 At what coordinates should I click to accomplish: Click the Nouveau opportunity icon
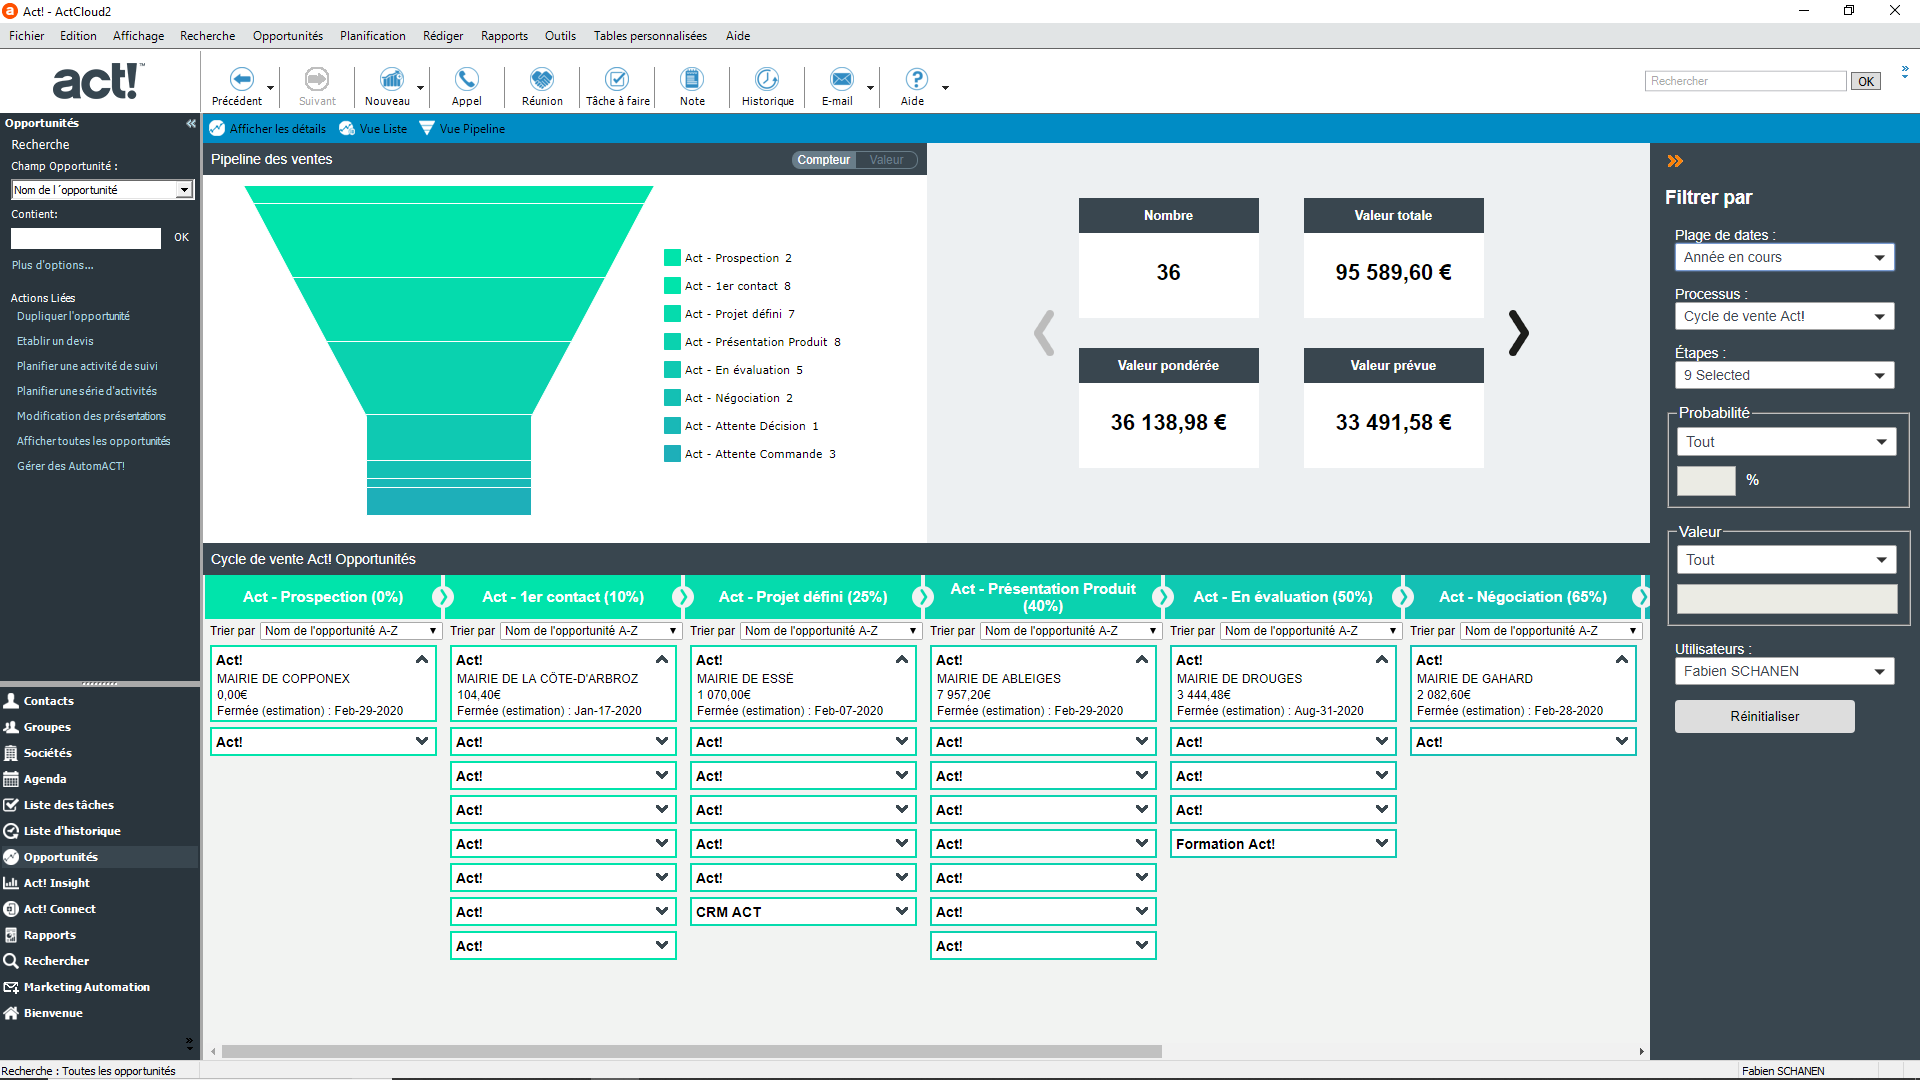click(391, 79)
